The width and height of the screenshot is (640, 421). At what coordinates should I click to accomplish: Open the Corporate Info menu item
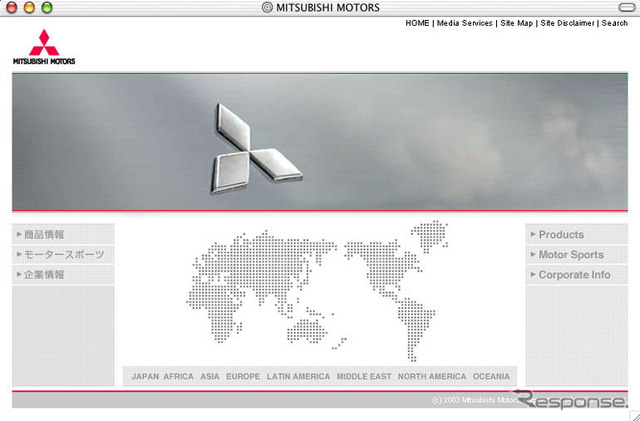click(576, 274)
